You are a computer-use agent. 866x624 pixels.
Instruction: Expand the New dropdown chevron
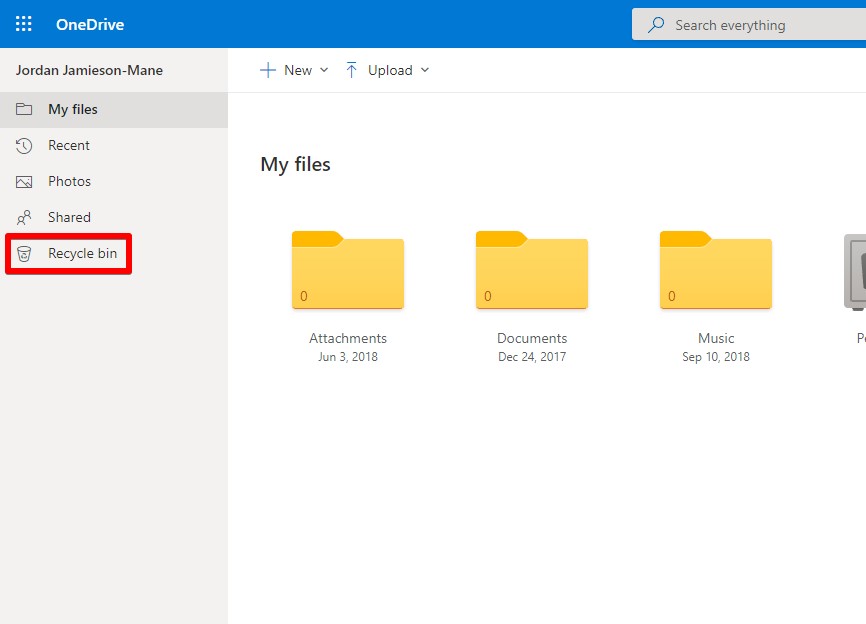point(324,70)
